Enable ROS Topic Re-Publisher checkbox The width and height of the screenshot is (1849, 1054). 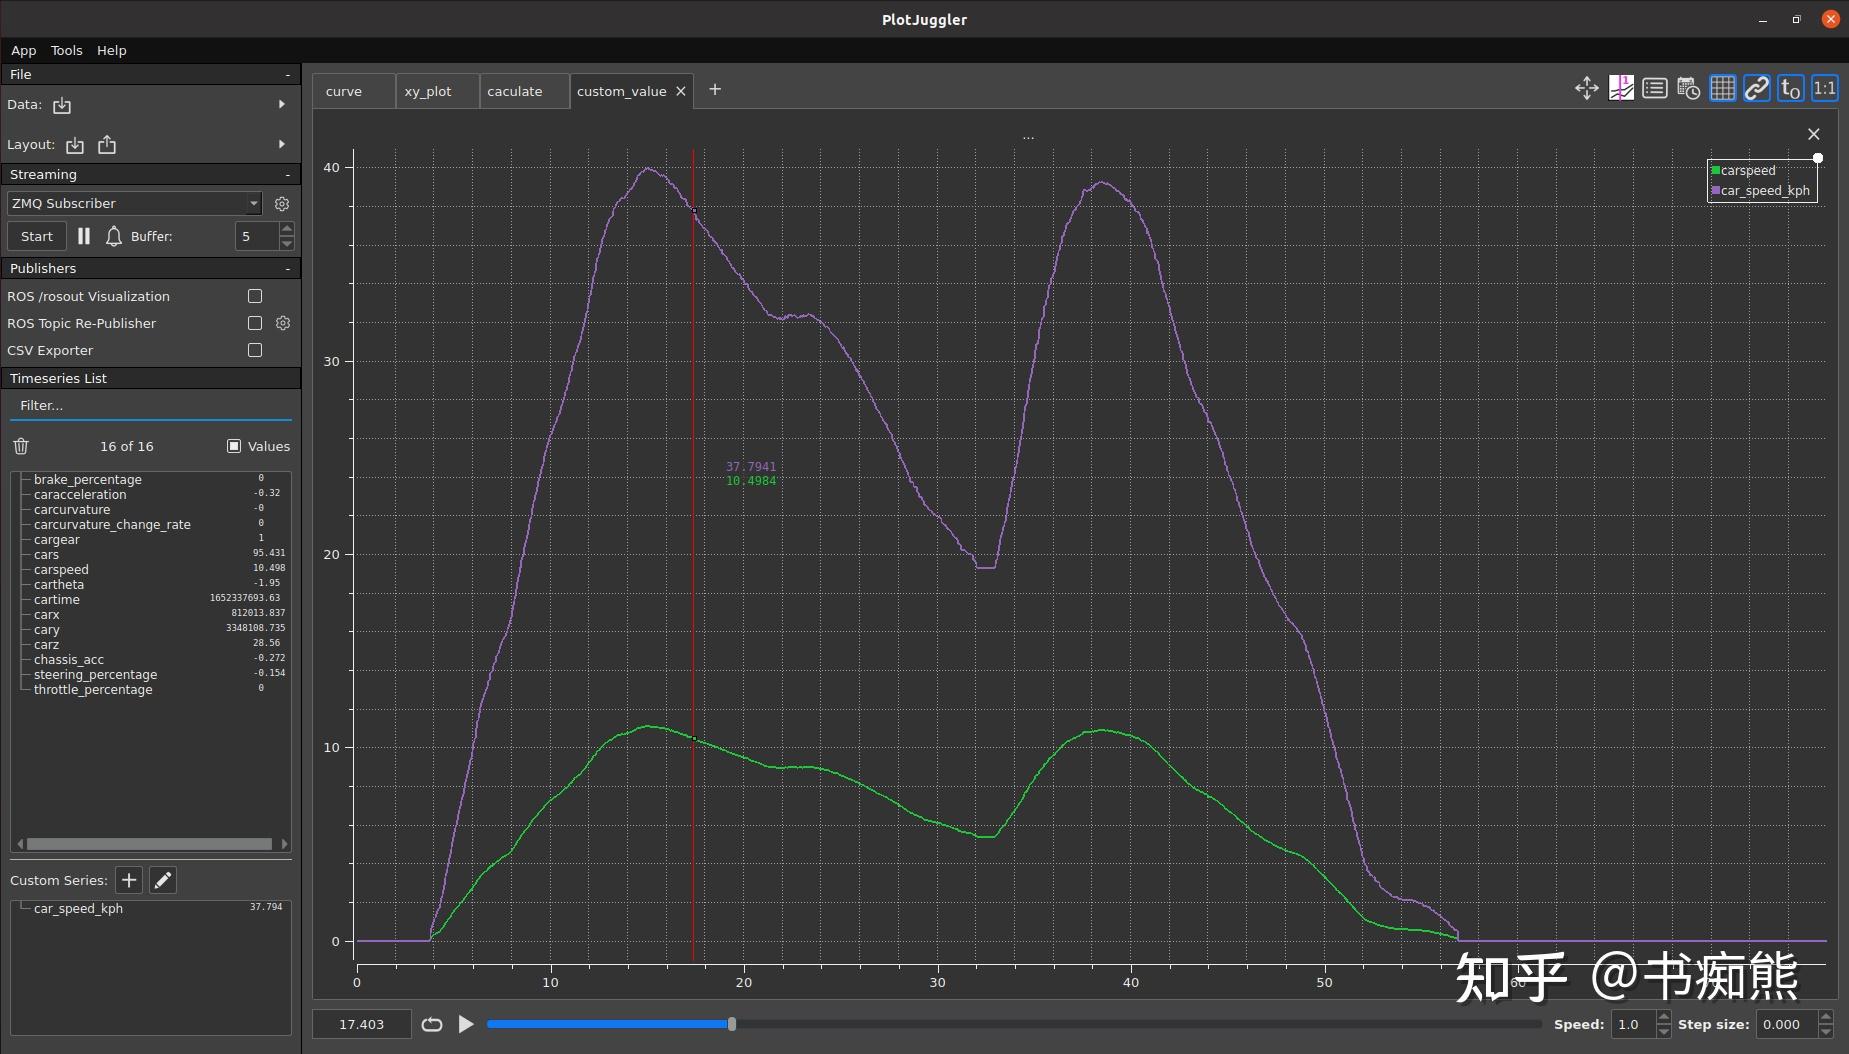tap(255, 323)
